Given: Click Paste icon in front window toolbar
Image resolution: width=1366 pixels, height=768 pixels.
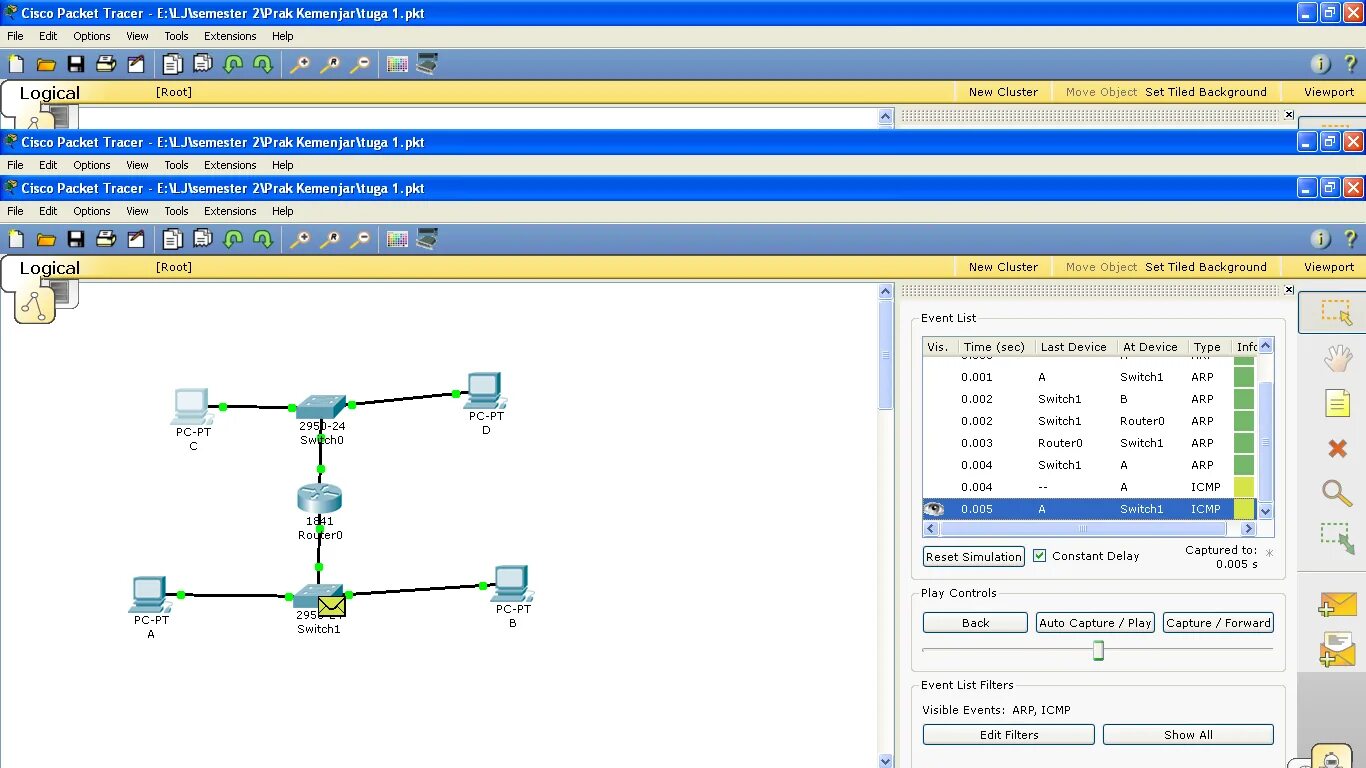Looking at the screenshot, I should point(203,239).
